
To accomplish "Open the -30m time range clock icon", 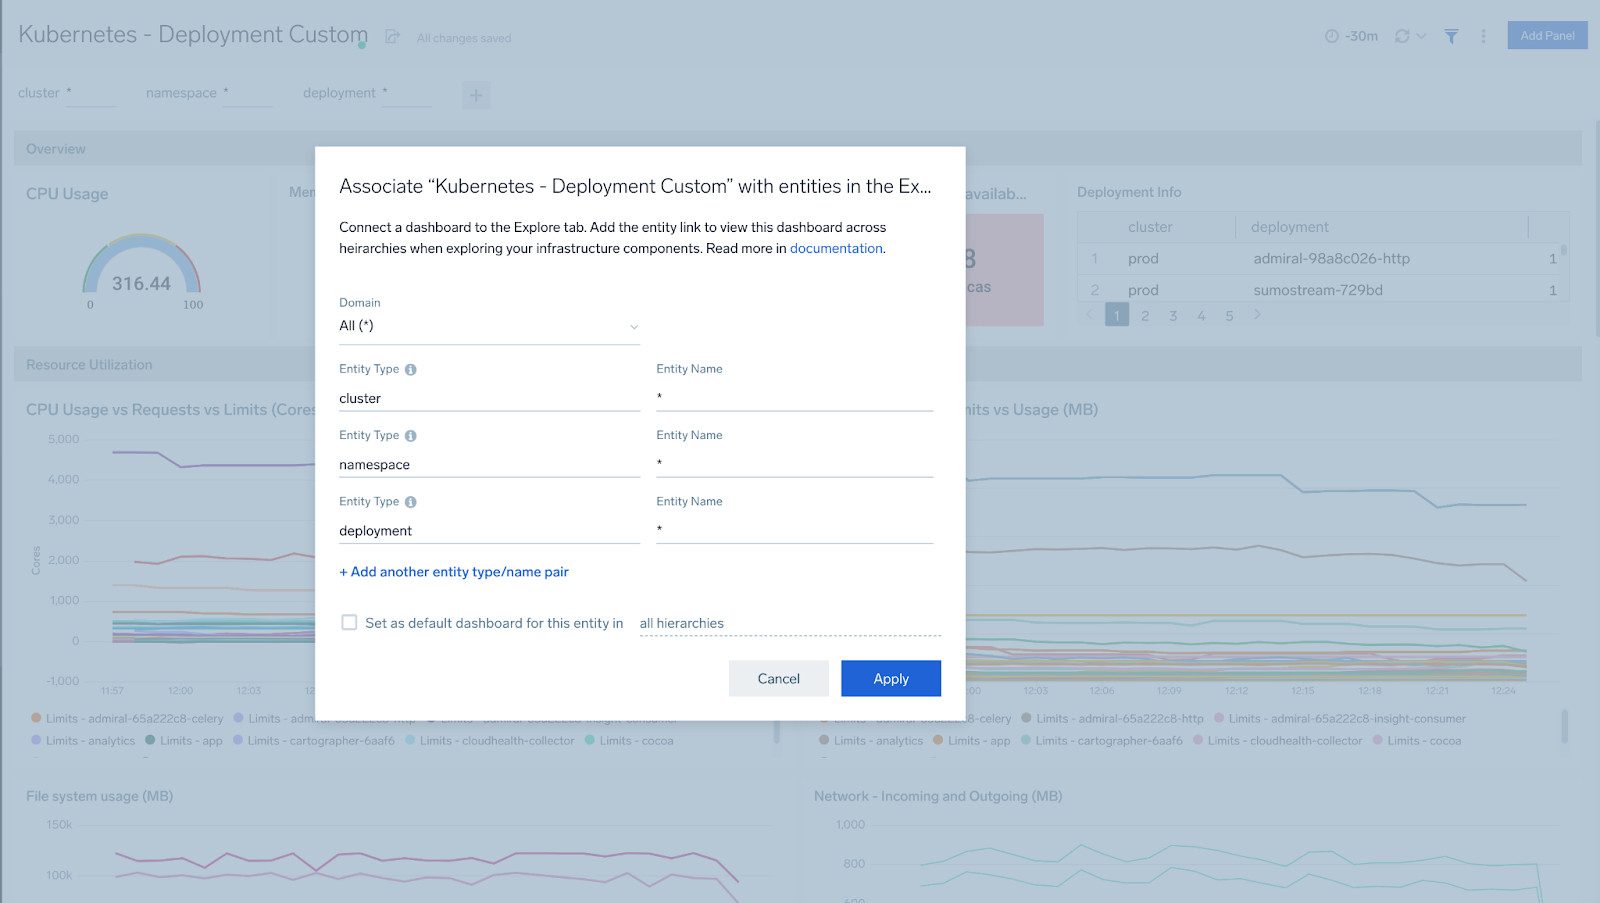I will (x=1332, y=36).
